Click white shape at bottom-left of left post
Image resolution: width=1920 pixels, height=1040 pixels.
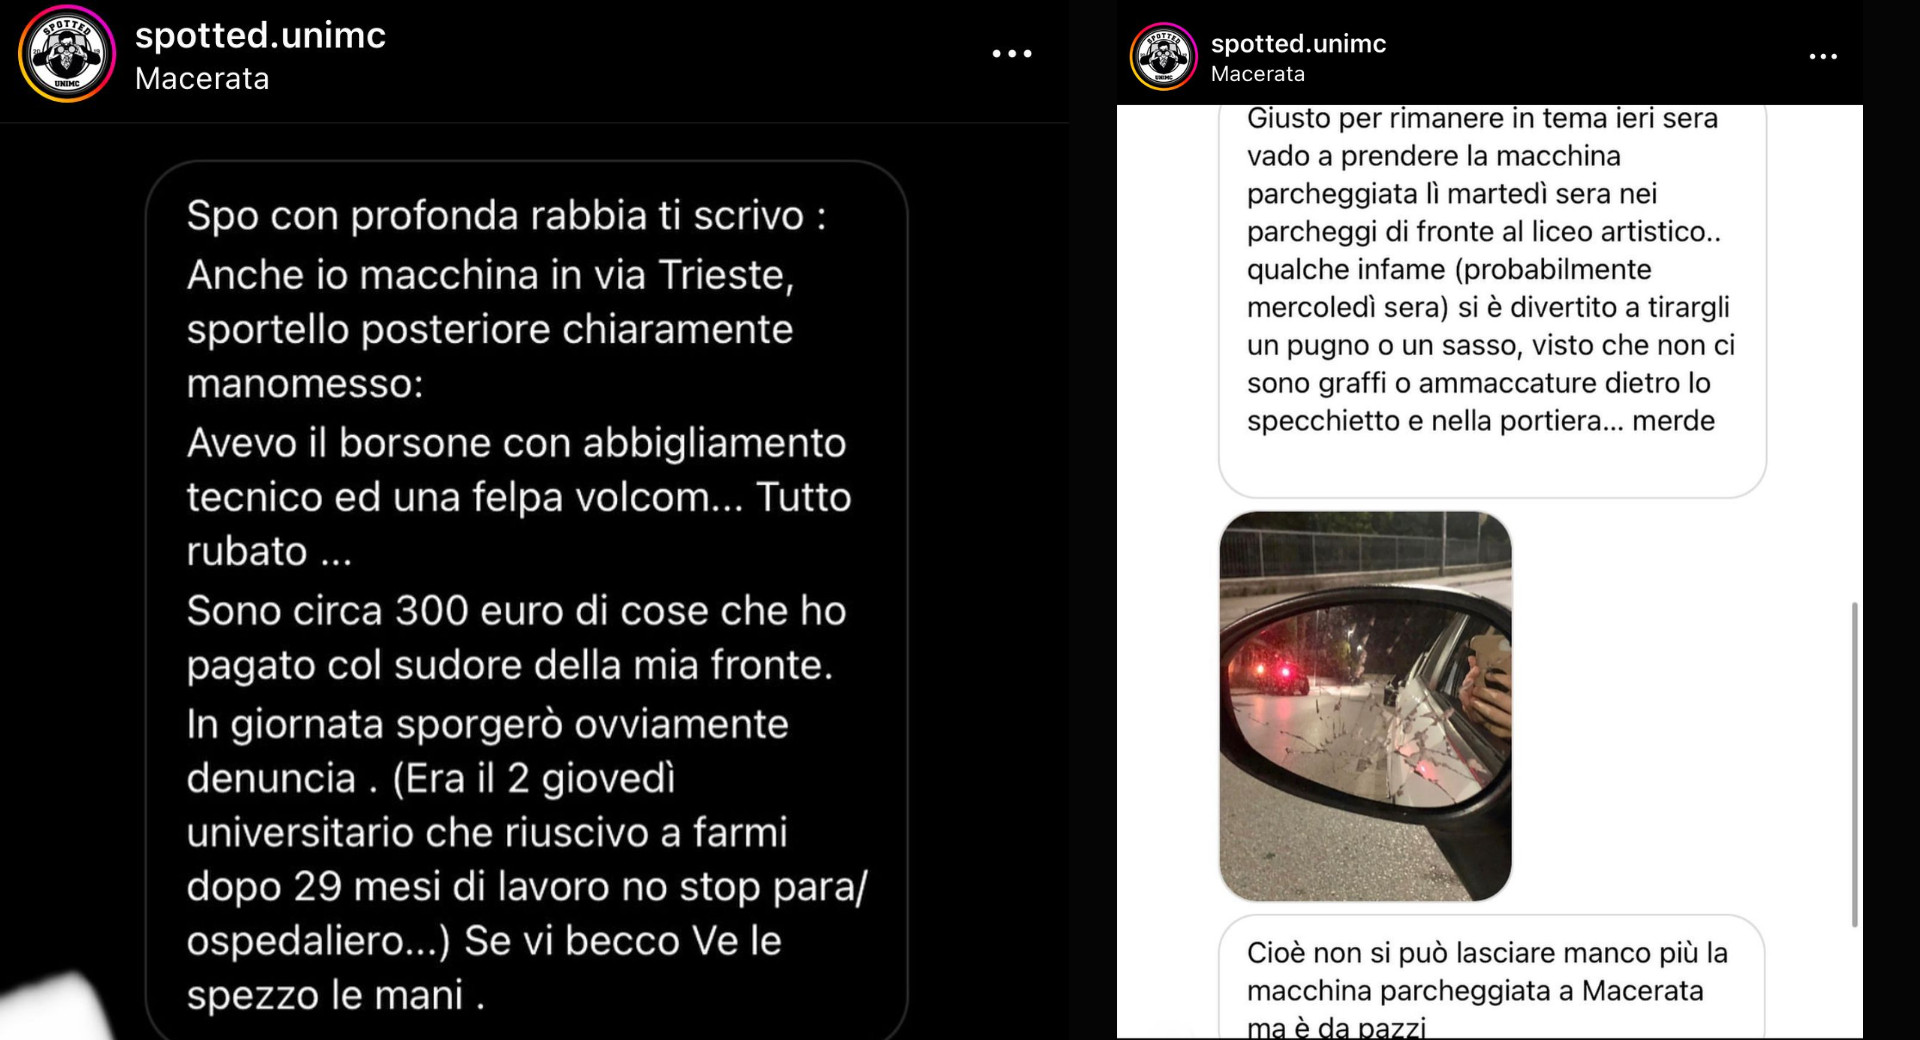tap(55, 1008)
